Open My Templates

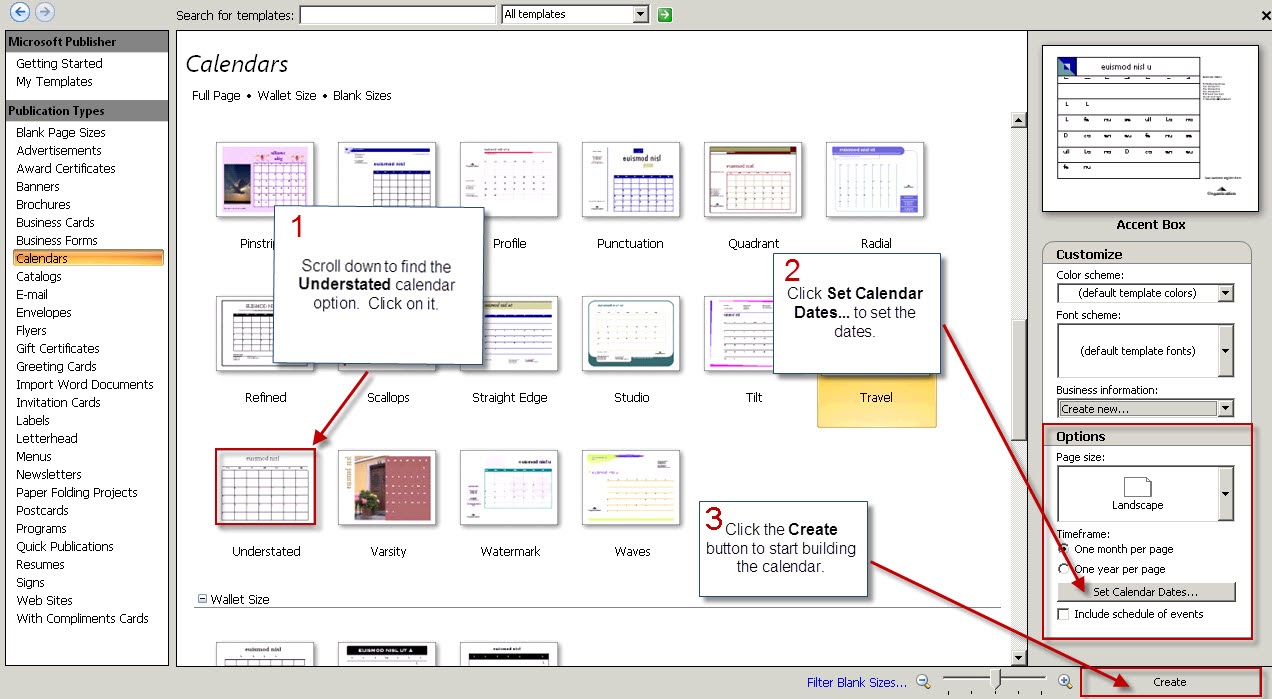point(53,81)
